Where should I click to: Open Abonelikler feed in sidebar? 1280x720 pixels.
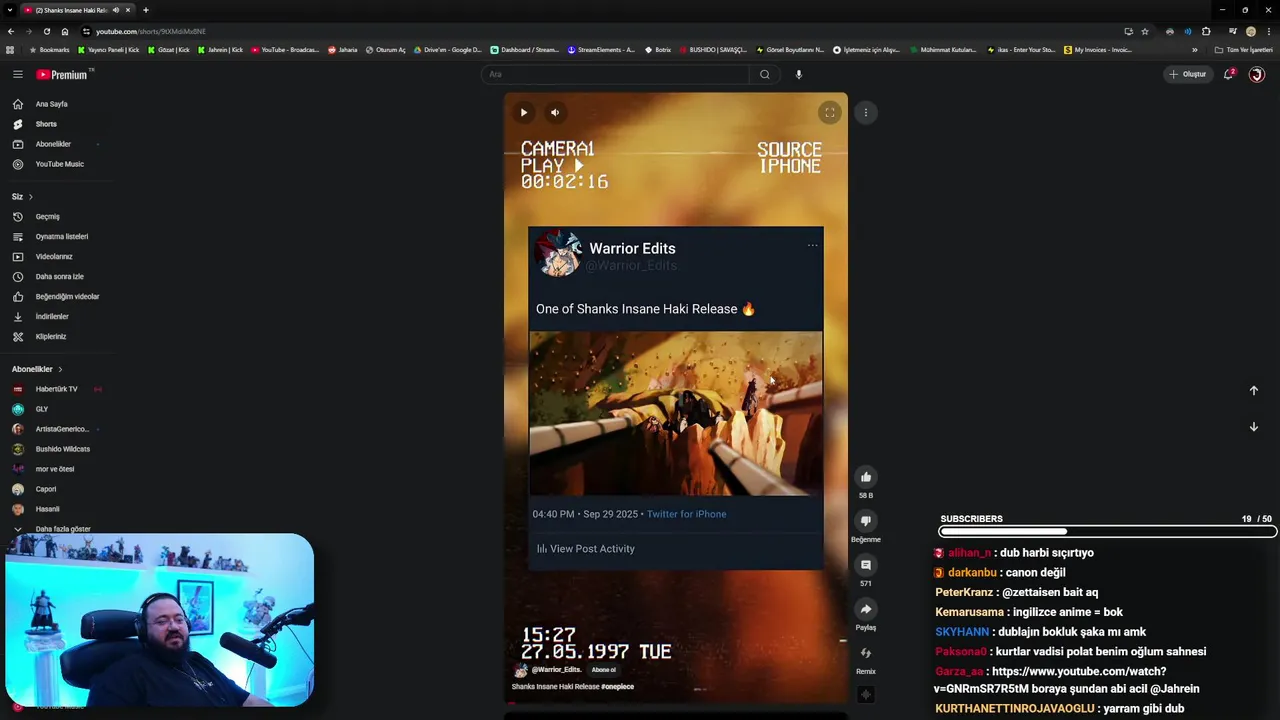click(55, 144)
